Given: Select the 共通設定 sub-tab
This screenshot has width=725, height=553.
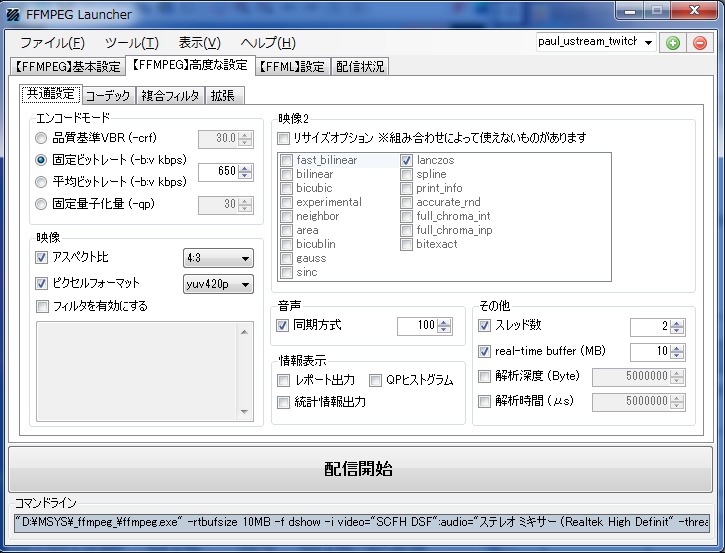Looking at the screenshot, I should (51, 94).
